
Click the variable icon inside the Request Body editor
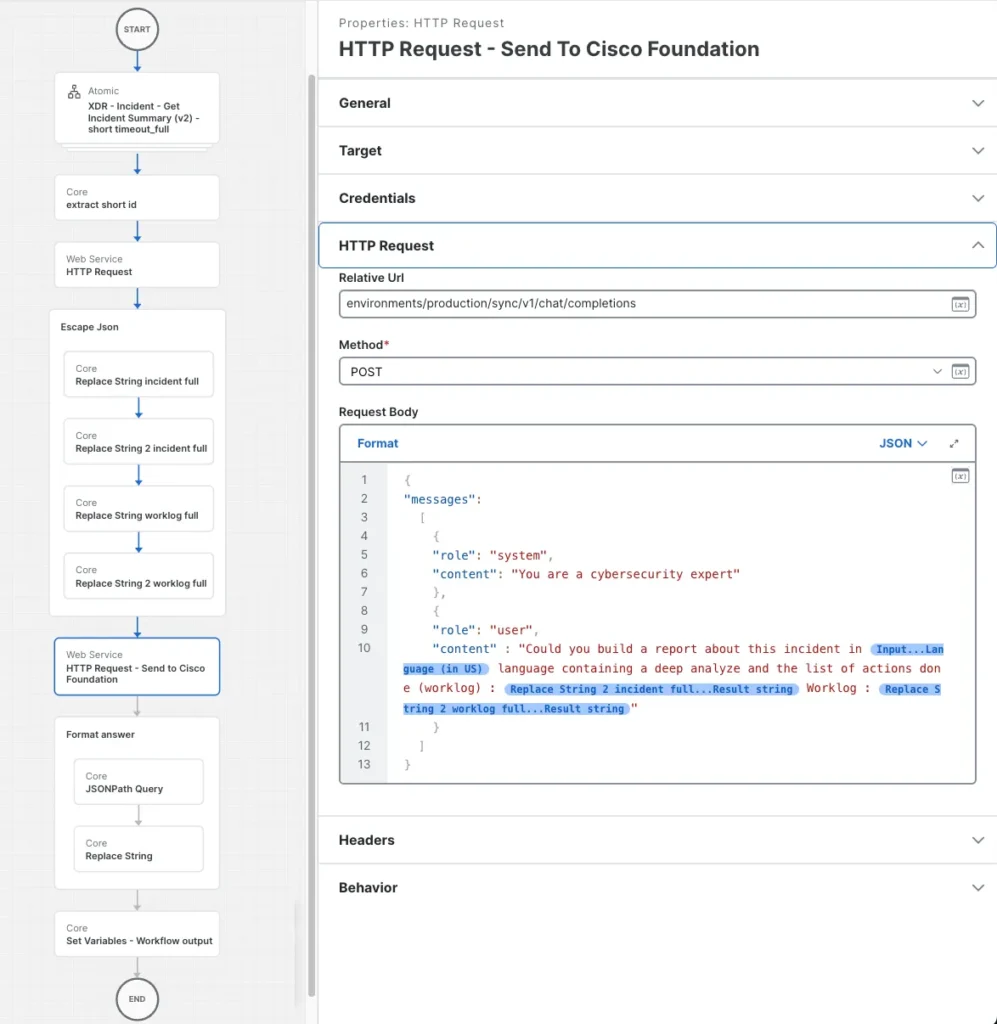coord(960,476)
